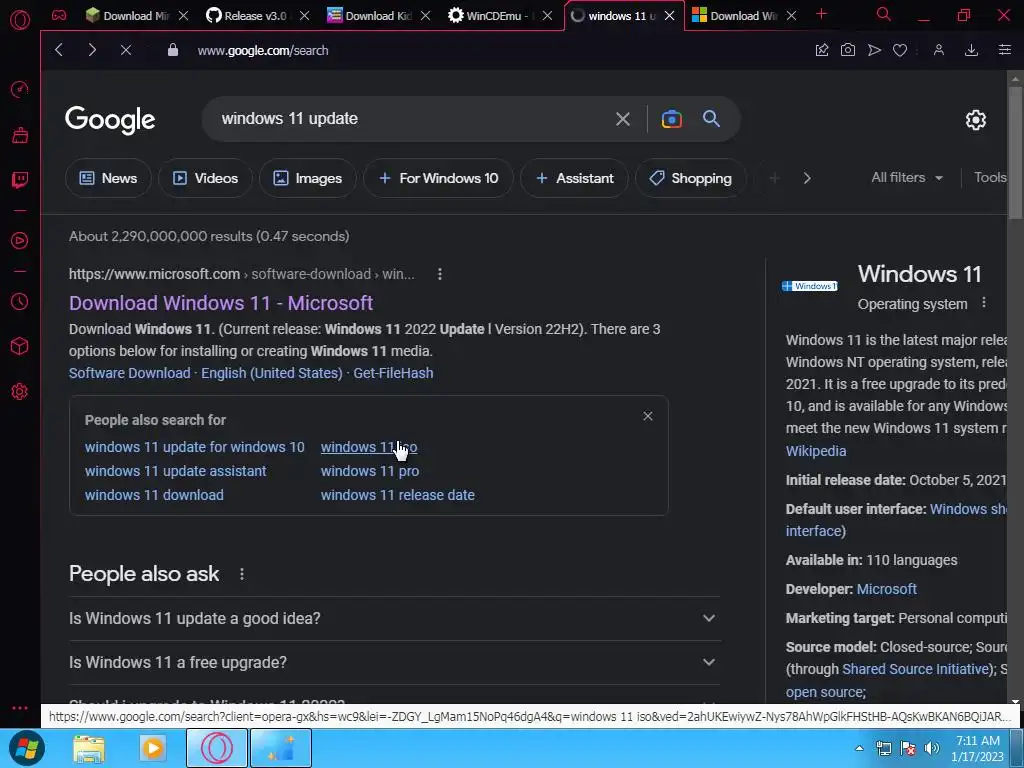The image size is (1024, 768).
Task: Switch to Download Minecraft tab
Action: pyautogui.click(x=135, y=15)
